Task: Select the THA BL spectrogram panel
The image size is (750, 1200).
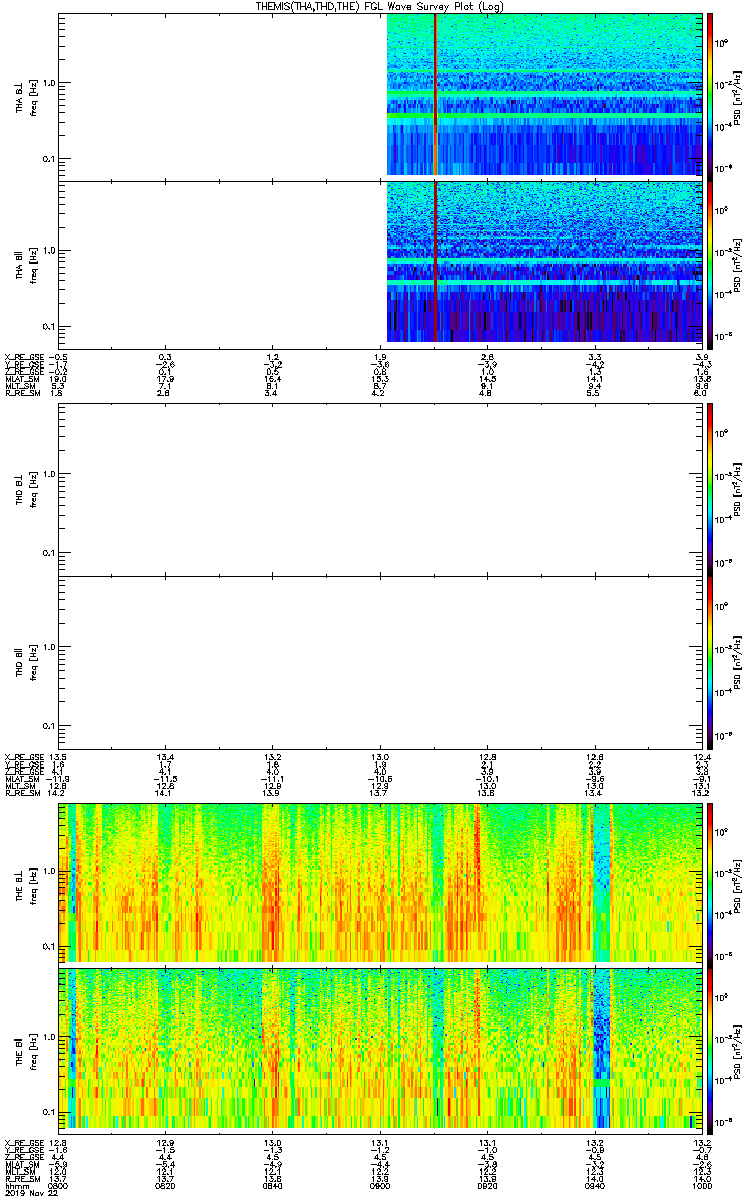Action: [x=380, y=95]
